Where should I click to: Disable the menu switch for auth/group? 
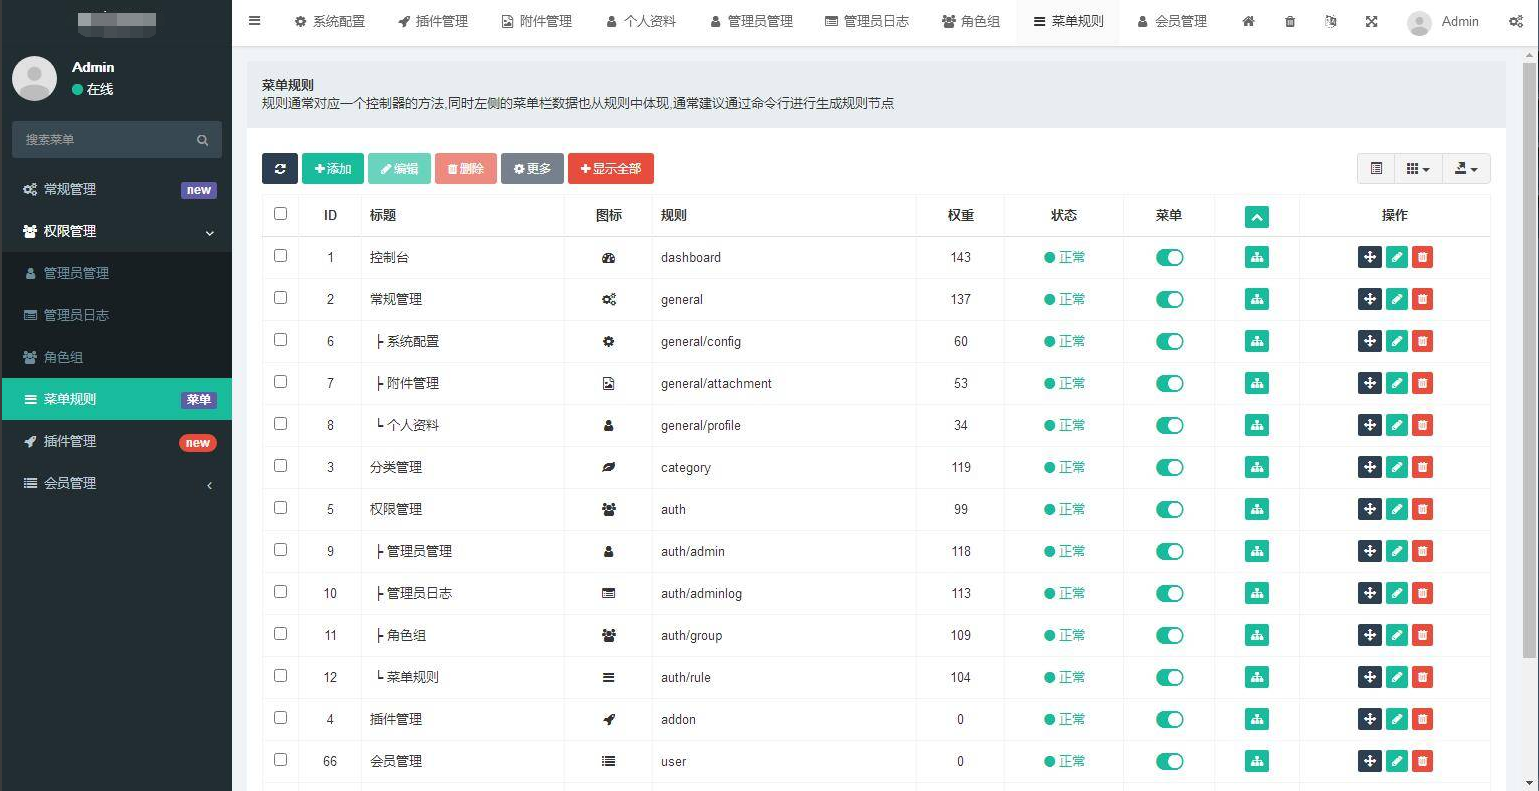pos(1169,635)
